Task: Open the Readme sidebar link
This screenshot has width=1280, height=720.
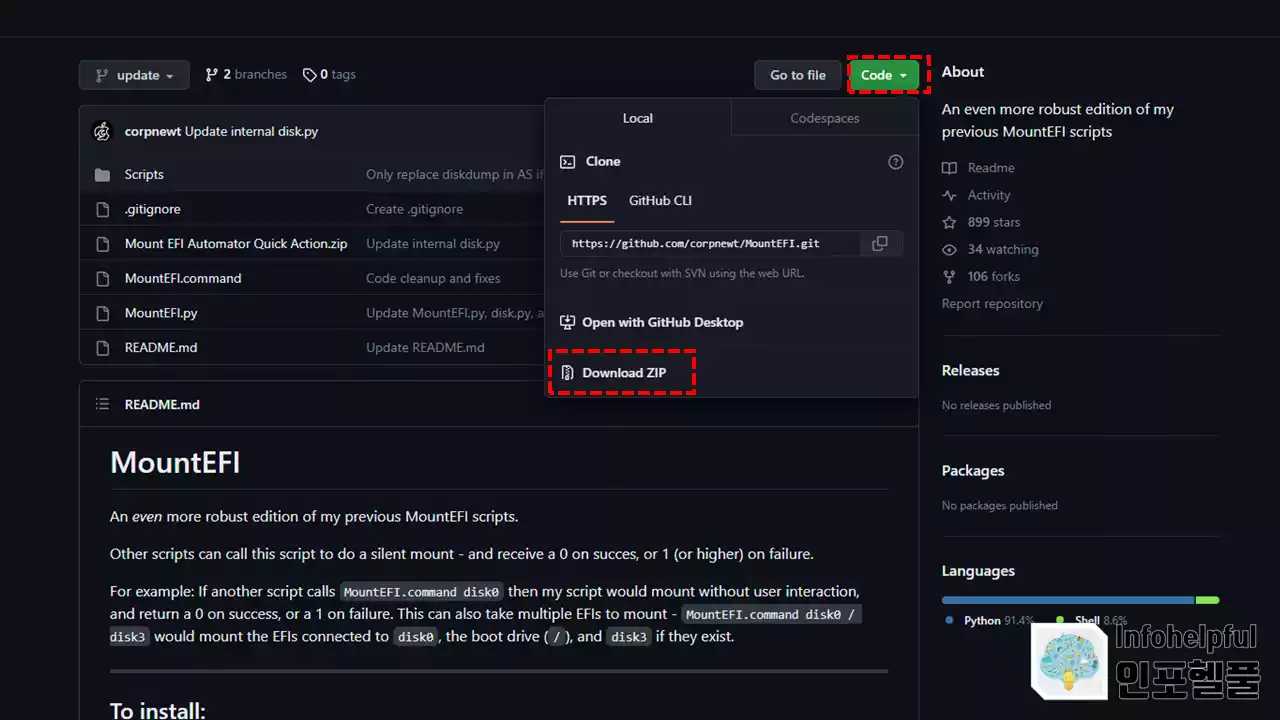Action: point(991,168)
